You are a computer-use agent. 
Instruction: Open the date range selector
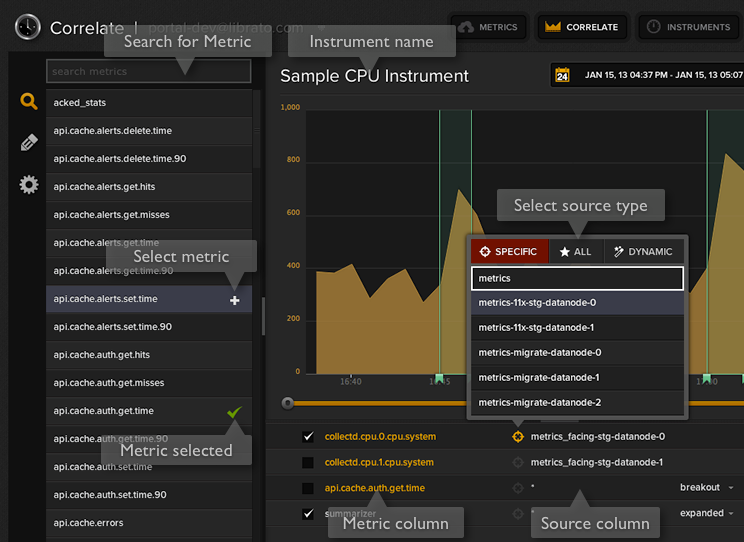point(648,75)
